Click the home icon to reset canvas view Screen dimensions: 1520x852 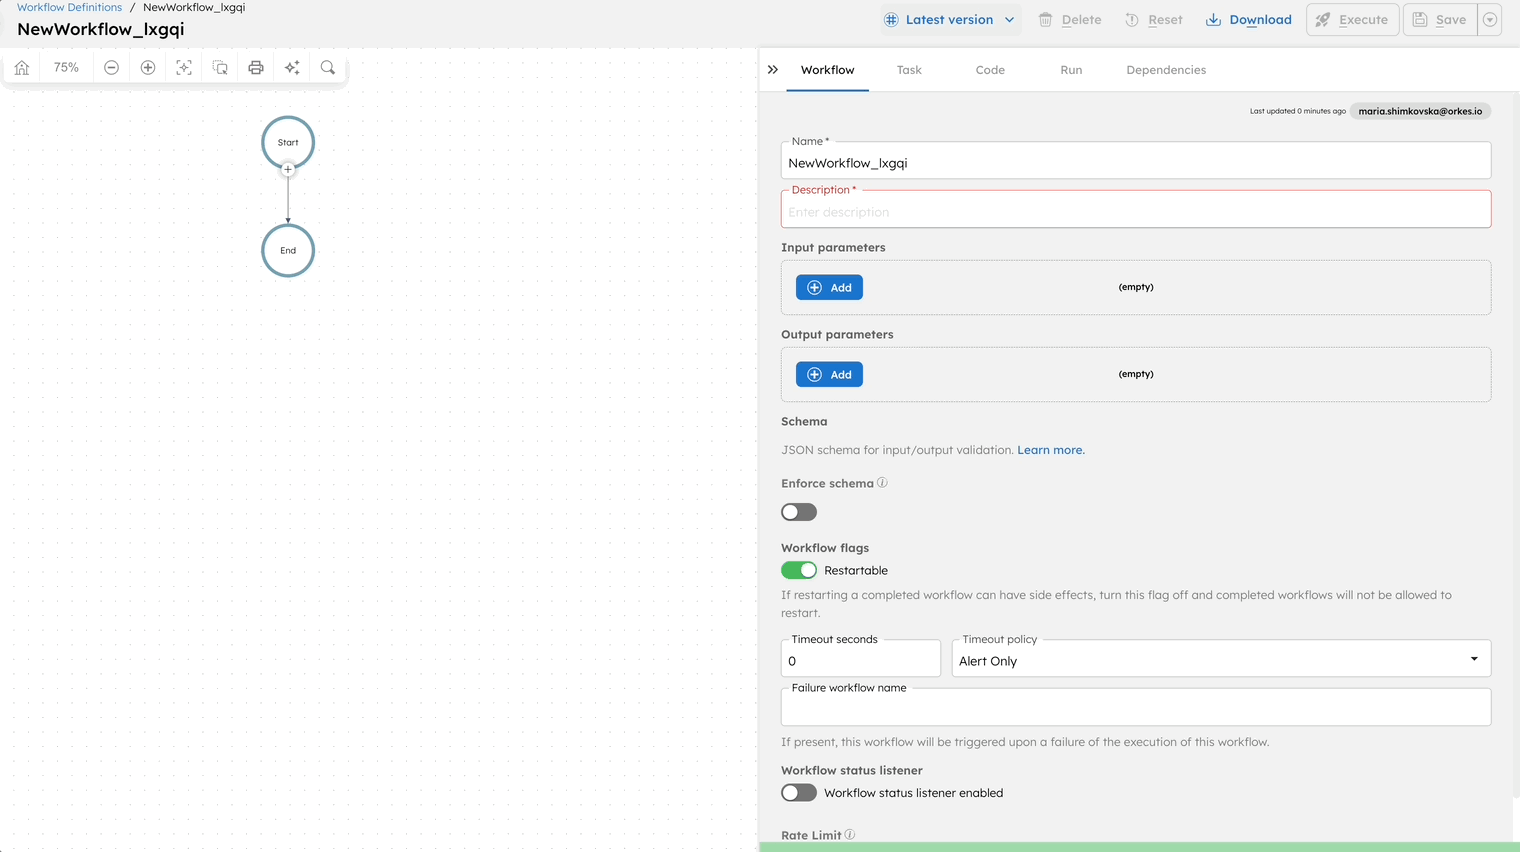(22, 67)
